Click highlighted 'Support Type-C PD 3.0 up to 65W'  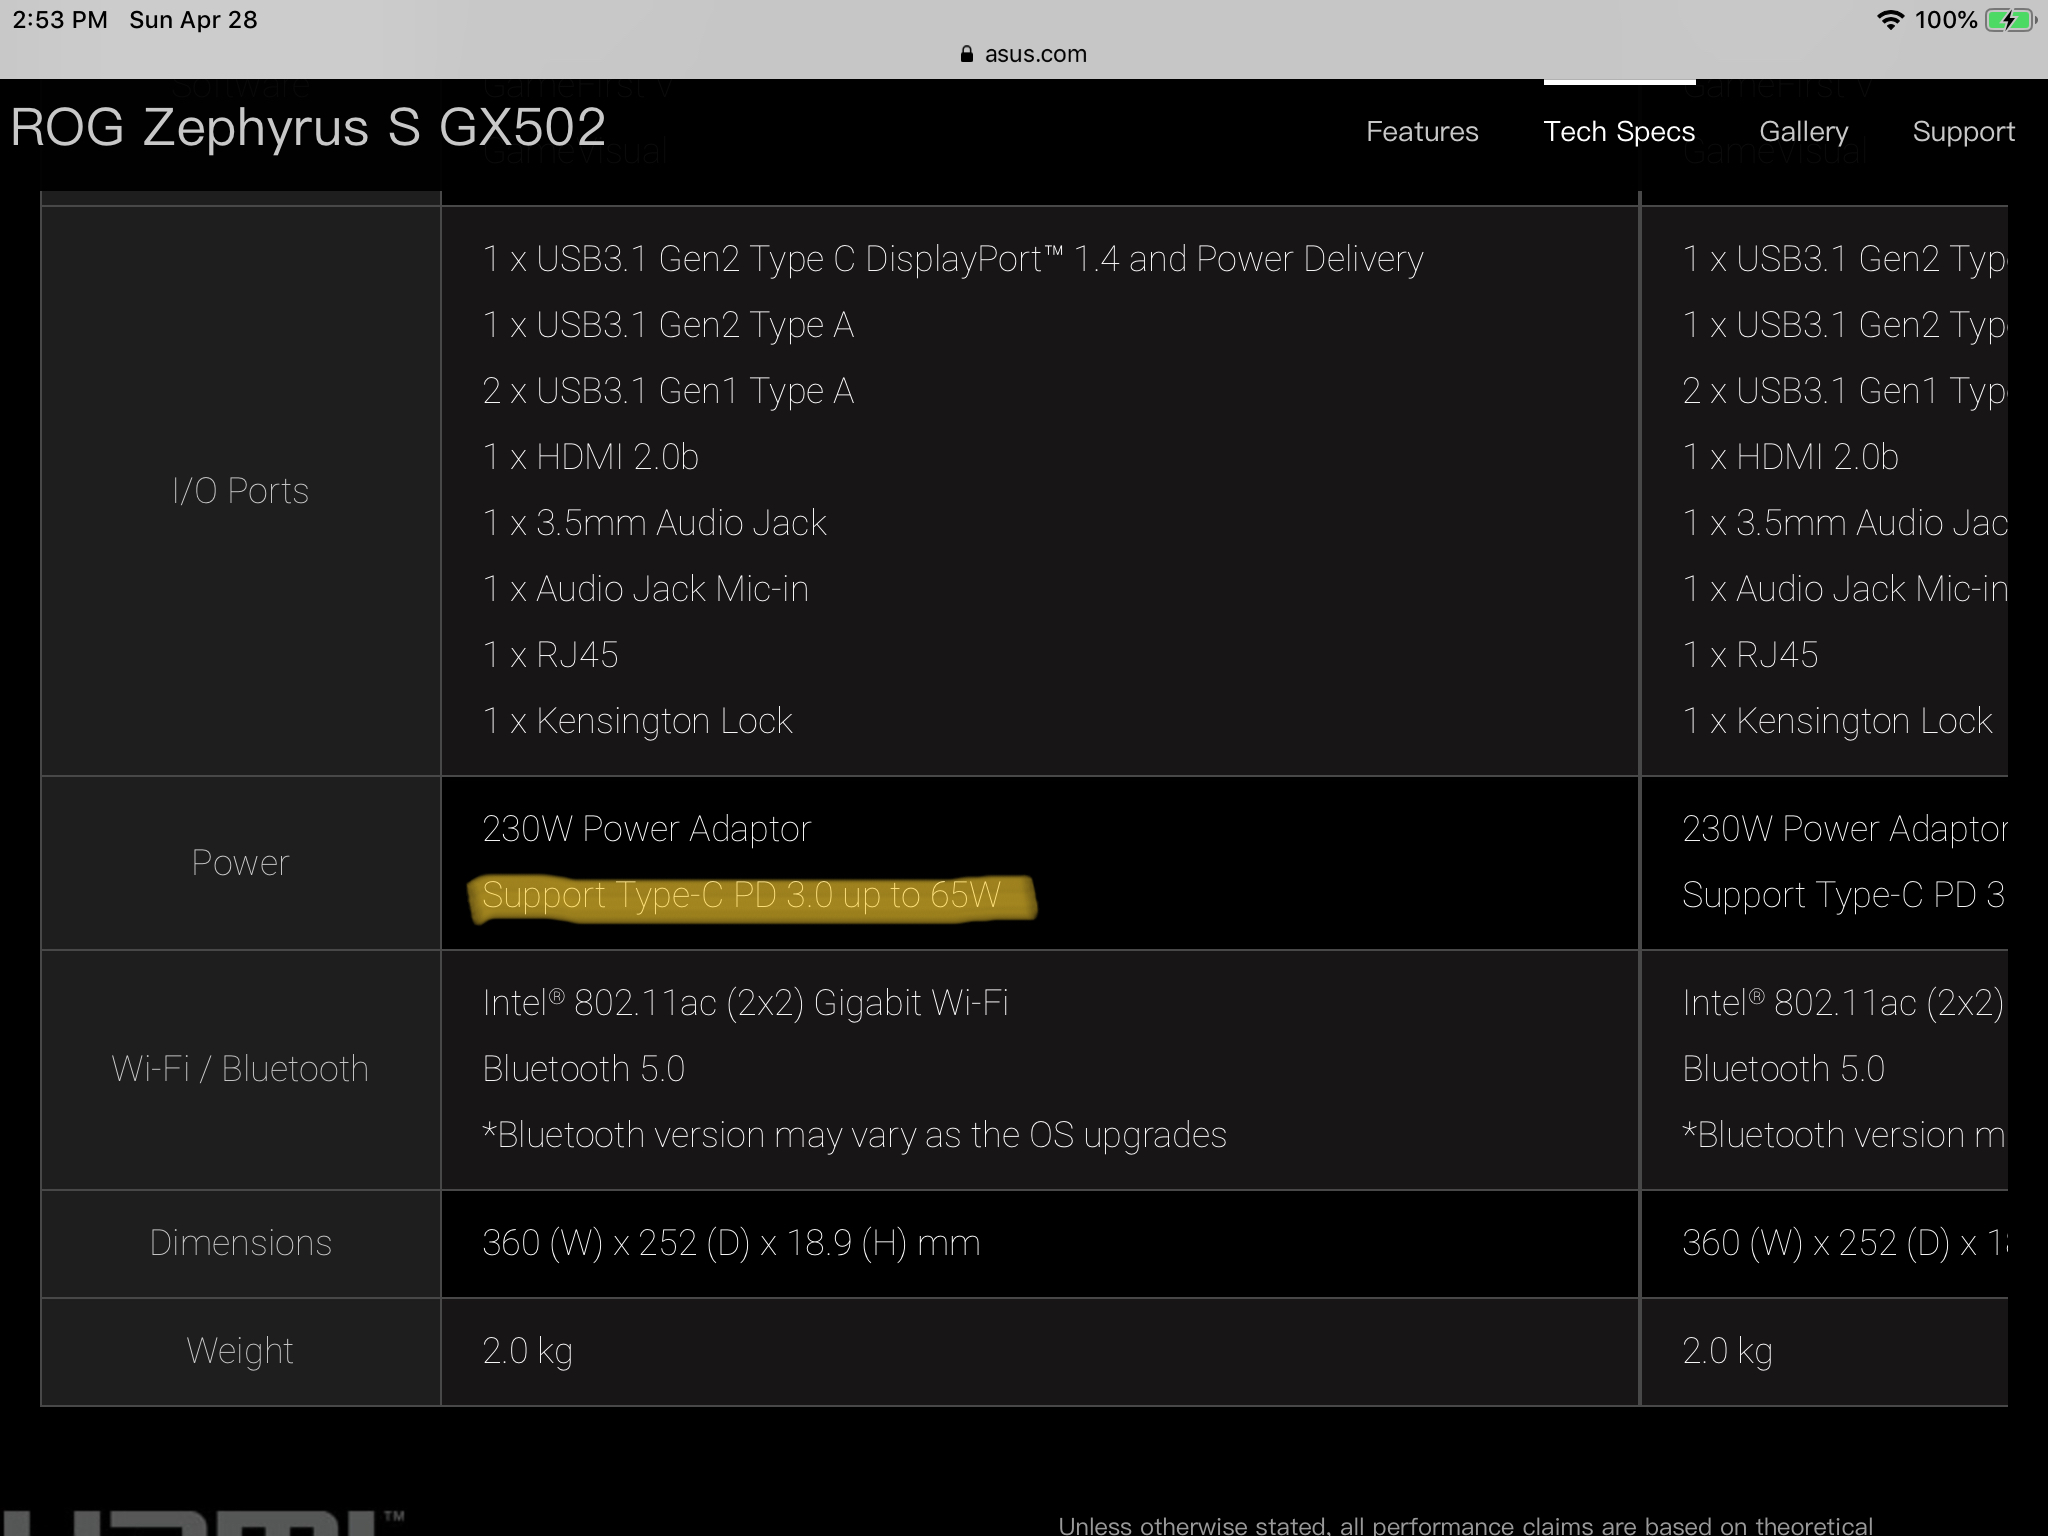(x=741, y=895)
